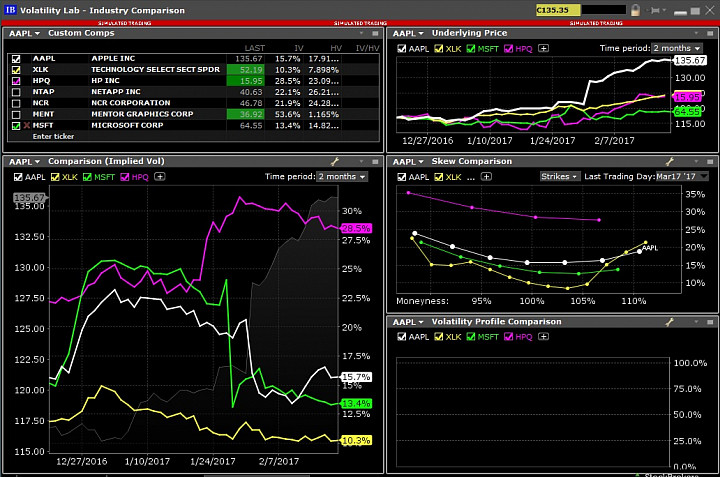Toggle MSFT line in Underlying Price chart legend

coord(471,48)
